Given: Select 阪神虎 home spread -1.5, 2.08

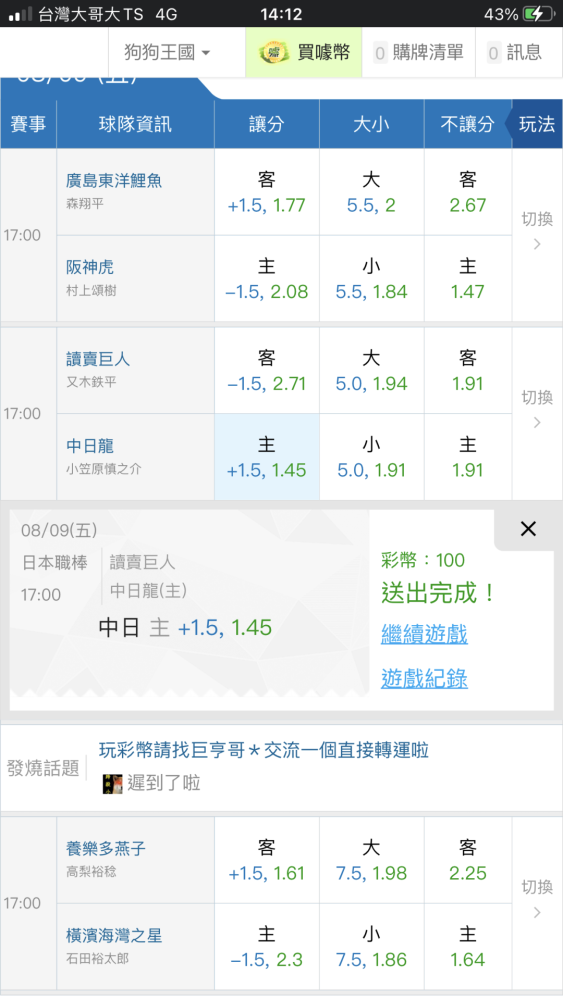Looking at the screenshot, I should tap(267, 279).
